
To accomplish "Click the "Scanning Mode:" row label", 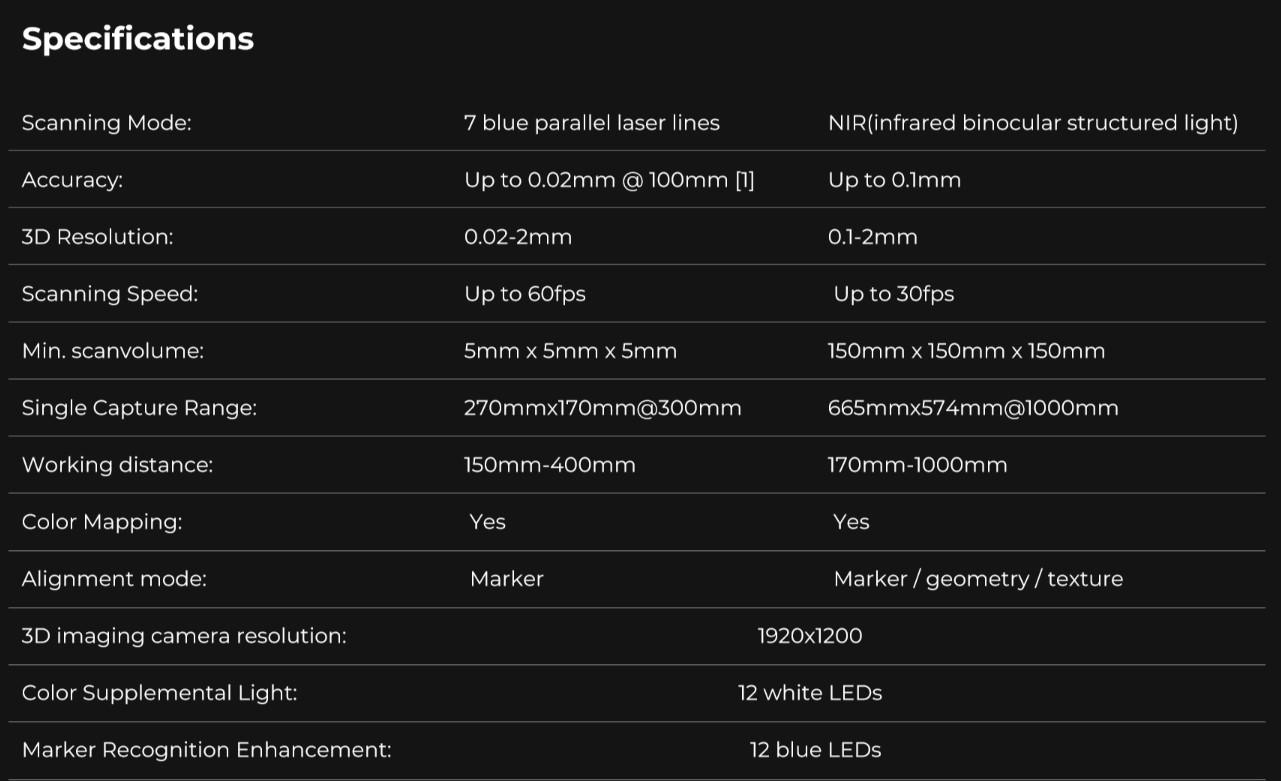I will pos(106,123).
